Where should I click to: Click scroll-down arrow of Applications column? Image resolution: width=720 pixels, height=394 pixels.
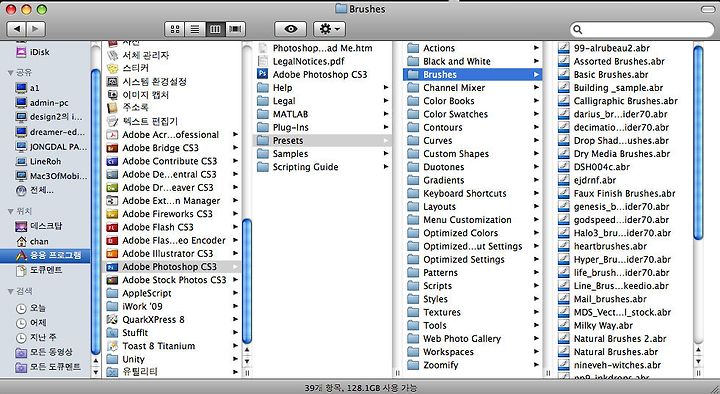coord(247,361)
